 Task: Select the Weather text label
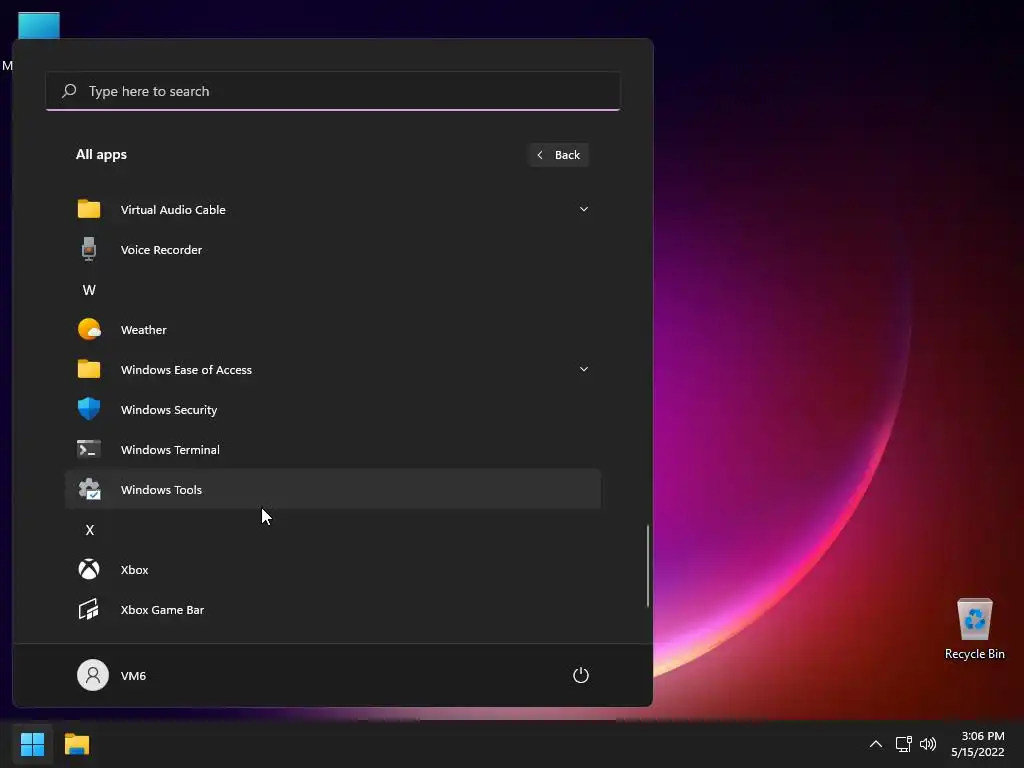pyautogui.click(x=144, y=330)
